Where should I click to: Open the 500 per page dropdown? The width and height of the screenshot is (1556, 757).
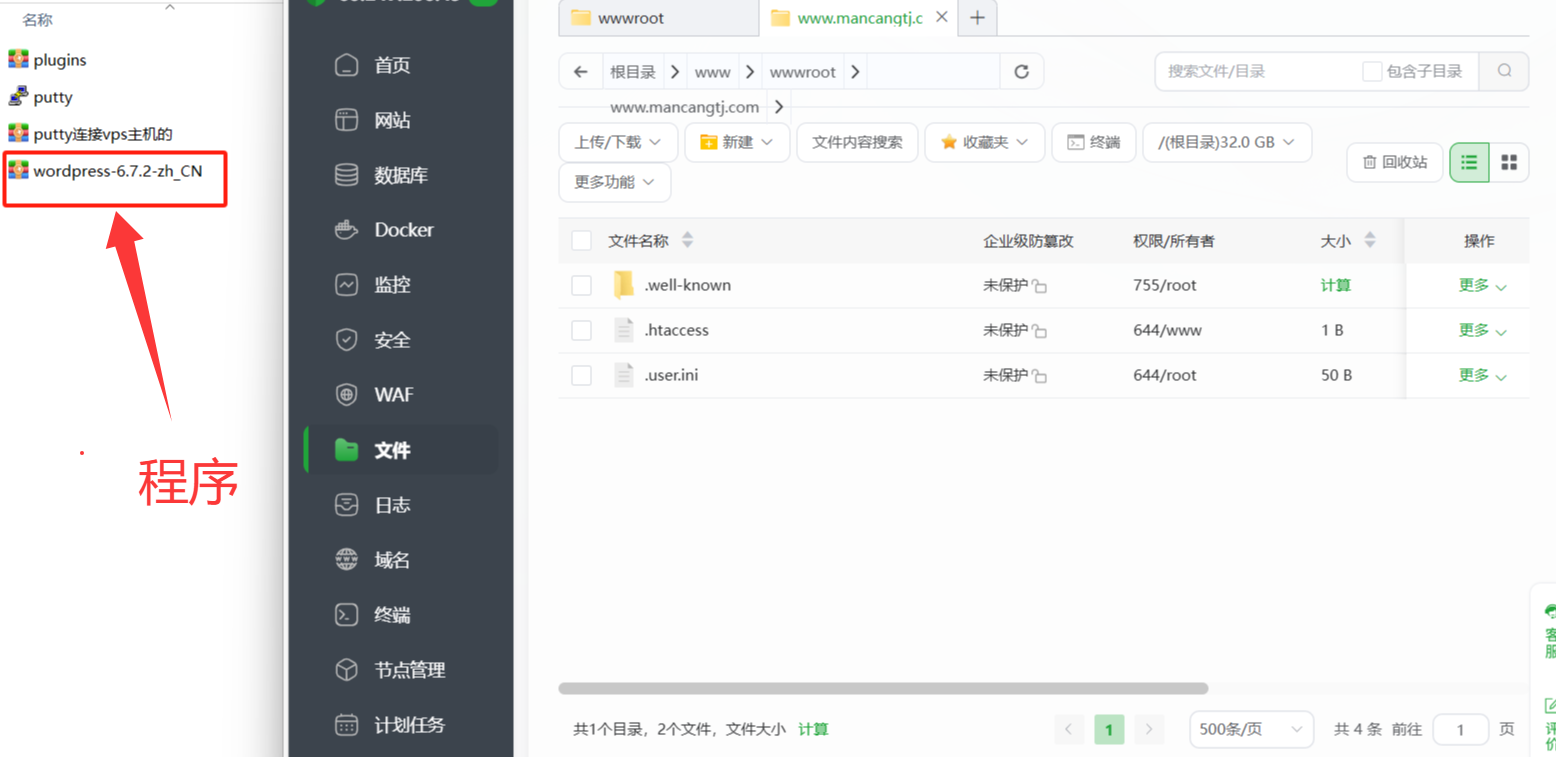click(1250, 729)
